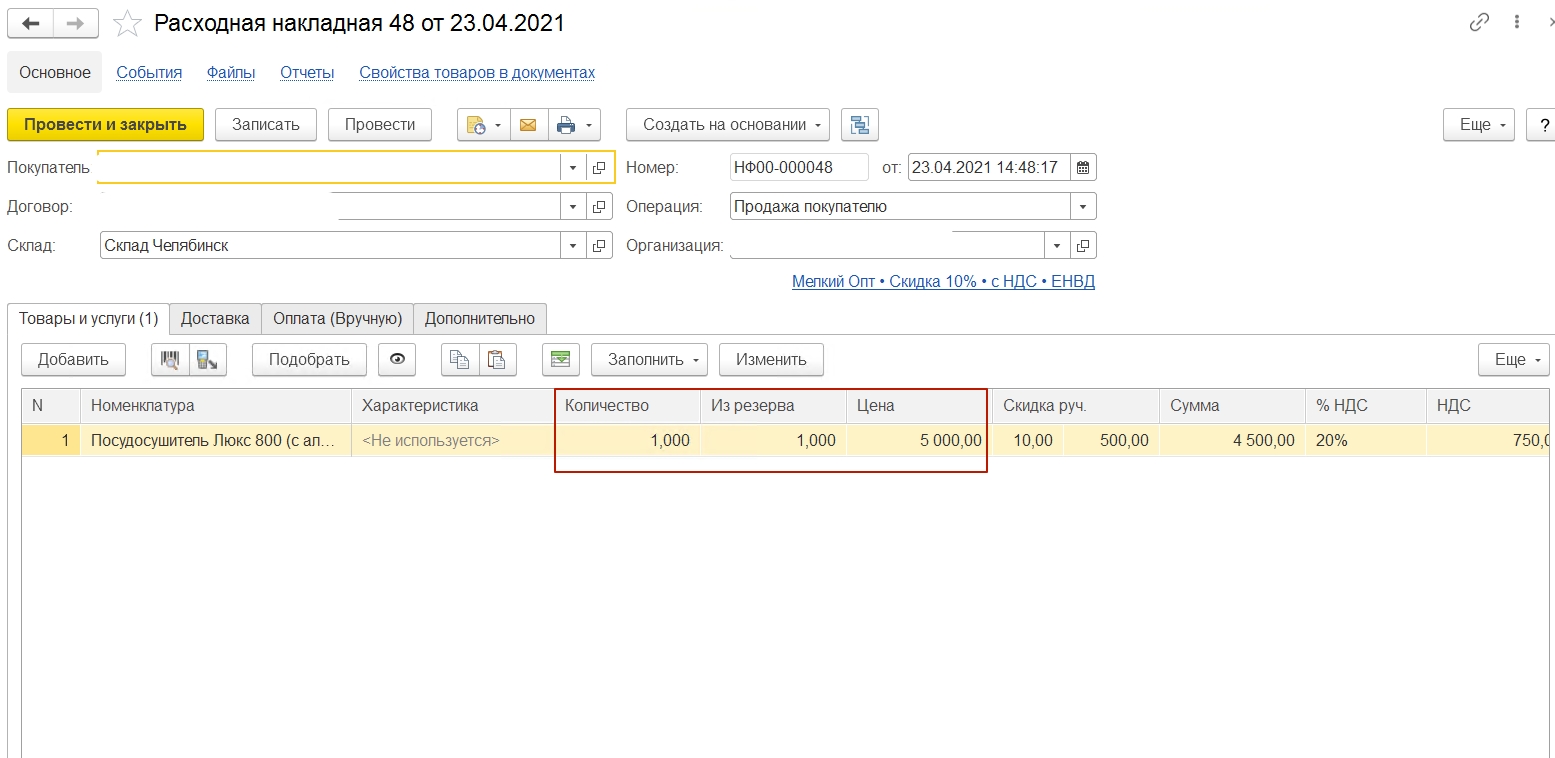Image resolution: width=1555 pixels, height=758 pixels.
Task: Click the paste rows icon
Action: pos(497,360)
